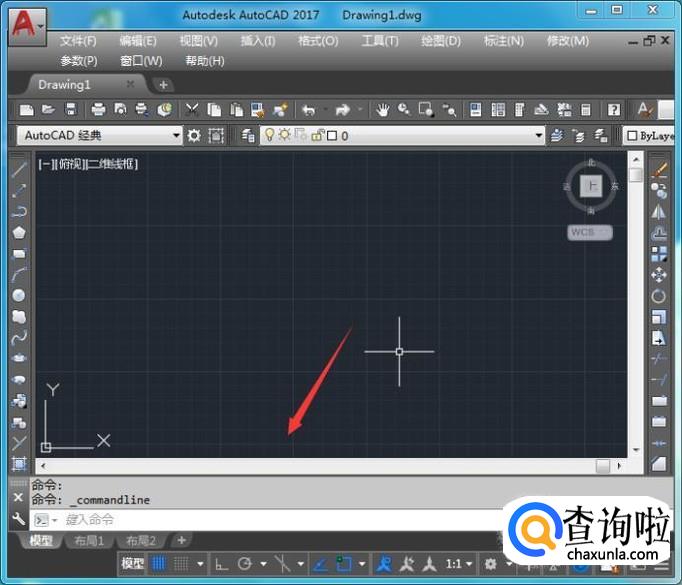
Task: Switch to the 布局1 layout tab
Action: click(89, 541)
